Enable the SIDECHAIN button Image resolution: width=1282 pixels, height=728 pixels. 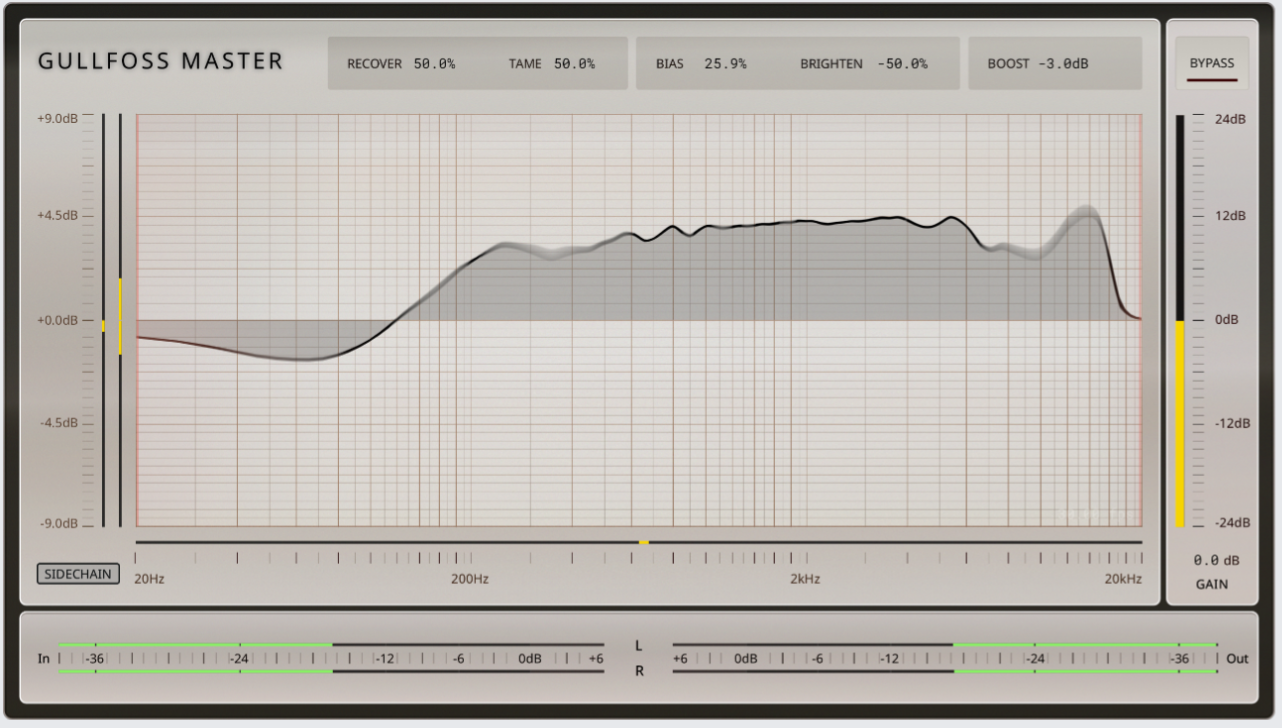pyautogui.click(x=78, y=574)
